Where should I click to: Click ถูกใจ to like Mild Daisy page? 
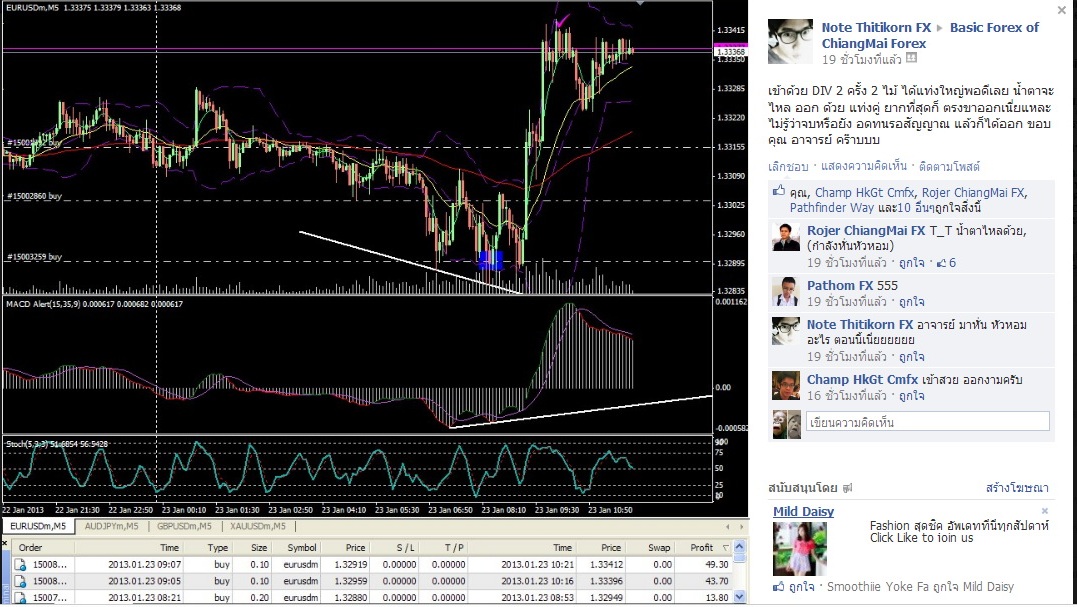coord(802,587)
